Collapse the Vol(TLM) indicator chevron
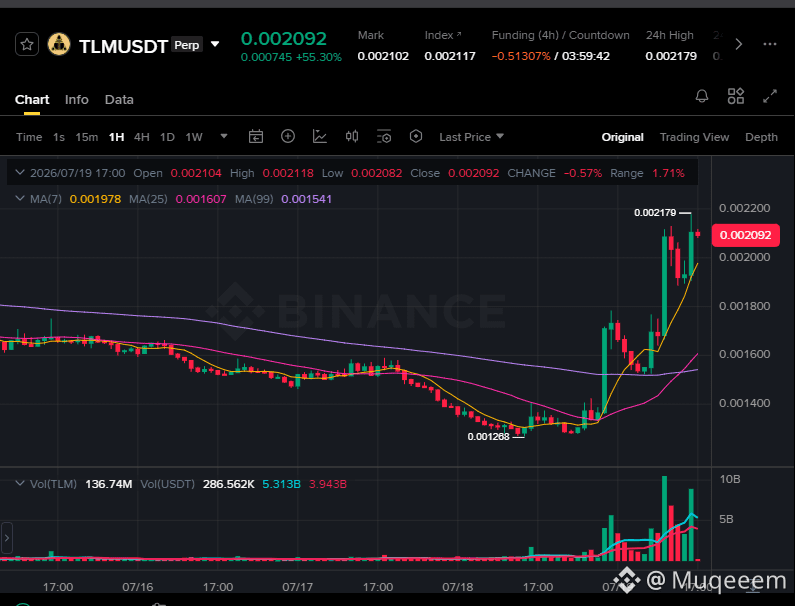The height and width of the screenshot is (606, 795). tap(20, 483)
